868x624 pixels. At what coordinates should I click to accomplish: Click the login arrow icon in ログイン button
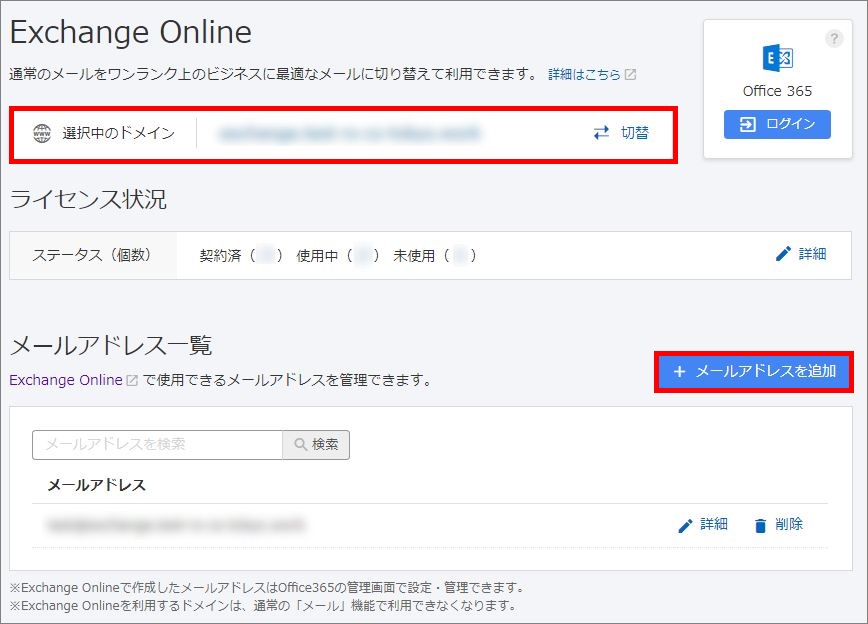click(x=747, y=124)
